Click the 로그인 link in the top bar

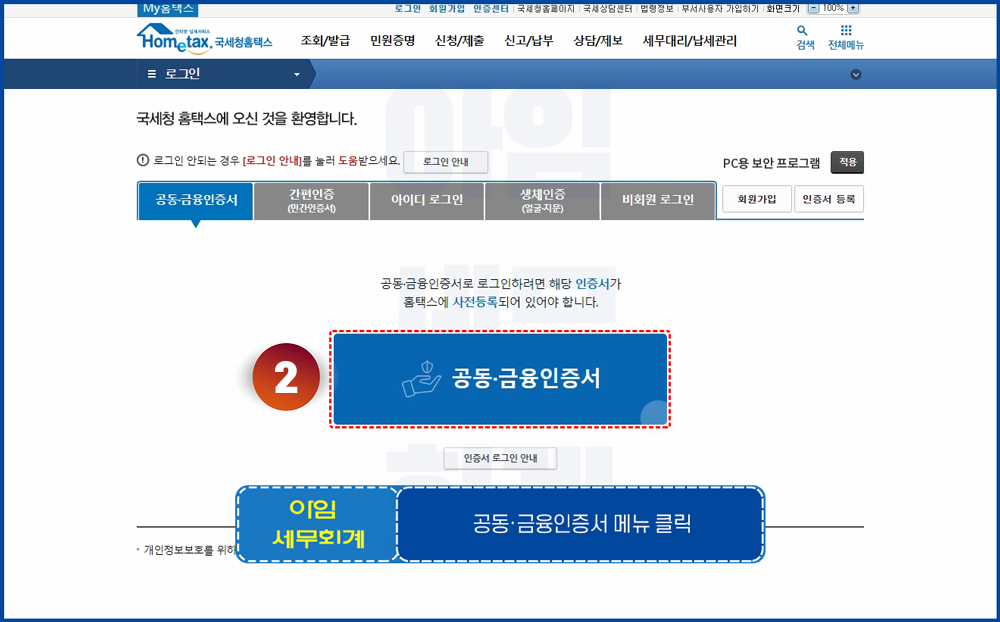(408, 8)
